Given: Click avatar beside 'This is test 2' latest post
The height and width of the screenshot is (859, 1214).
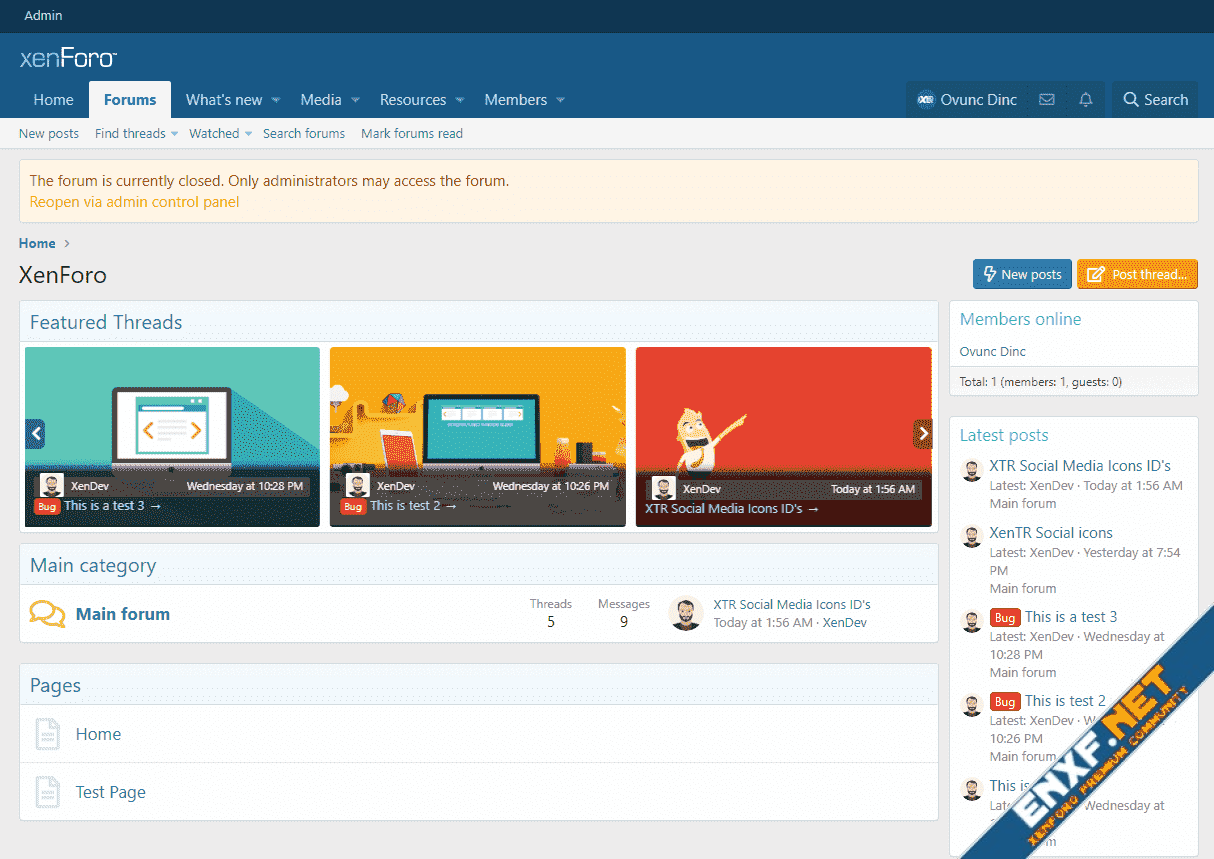Looking at the screenshot, I should click(x=972, y=705).
